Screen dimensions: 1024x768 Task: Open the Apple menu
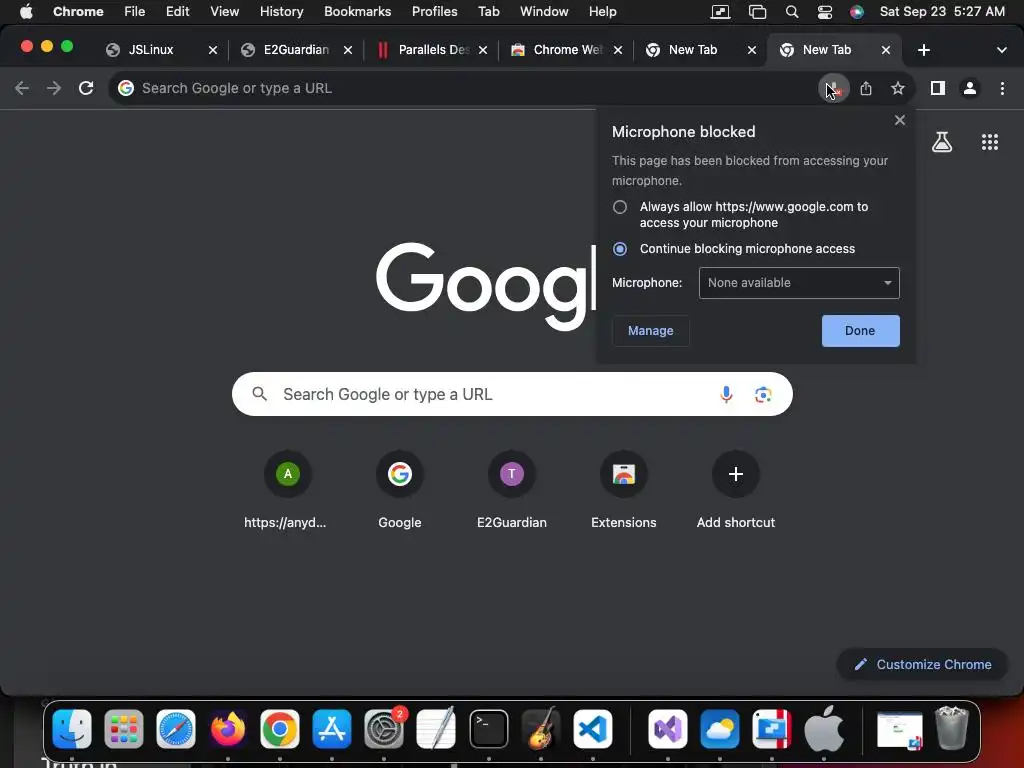pos(26,12)
